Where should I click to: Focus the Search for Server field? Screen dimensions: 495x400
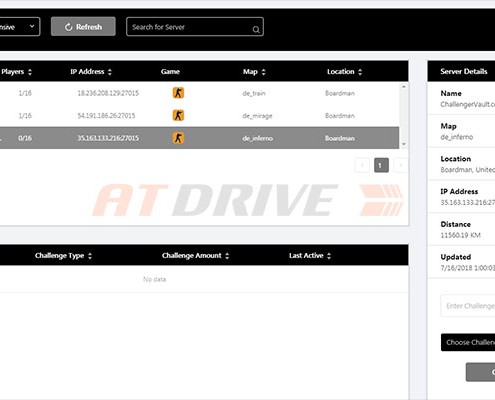[195, 27]
